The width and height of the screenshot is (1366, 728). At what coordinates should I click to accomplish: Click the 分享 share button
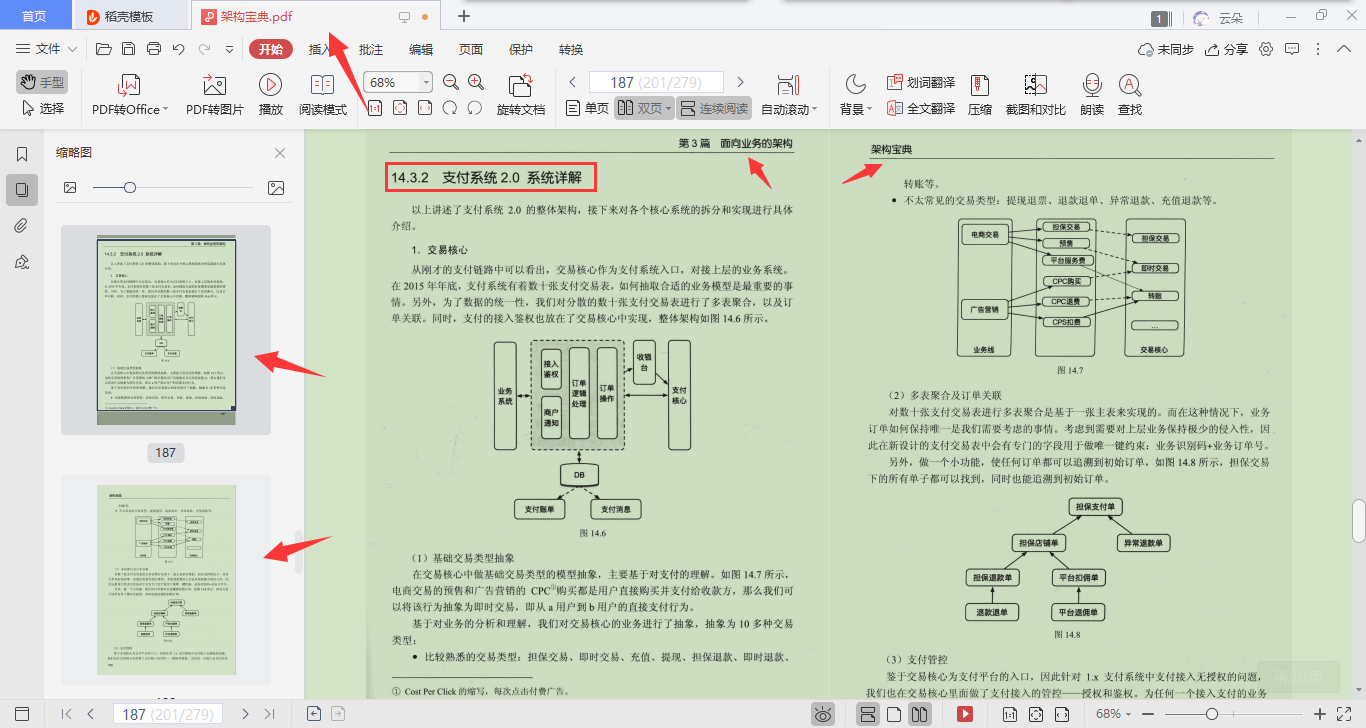[x=1226, y=49]
